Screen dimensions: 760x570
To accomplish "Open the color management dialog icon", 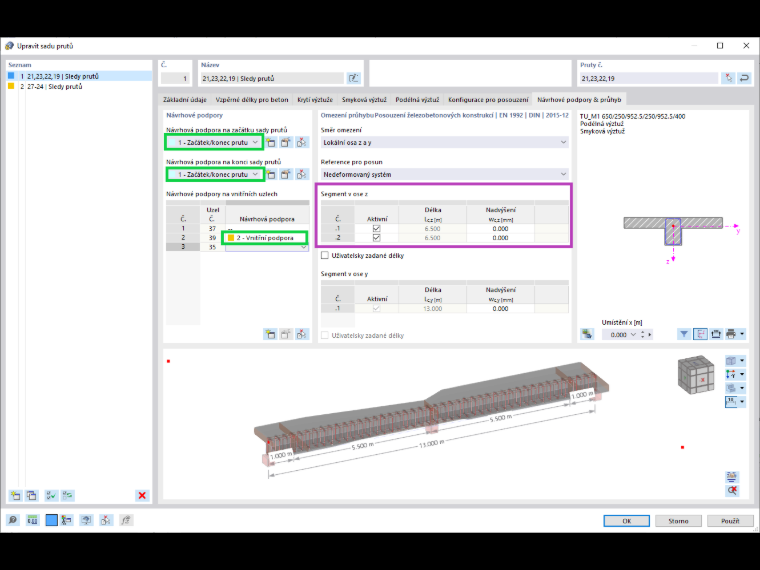I will coord(66,520).
